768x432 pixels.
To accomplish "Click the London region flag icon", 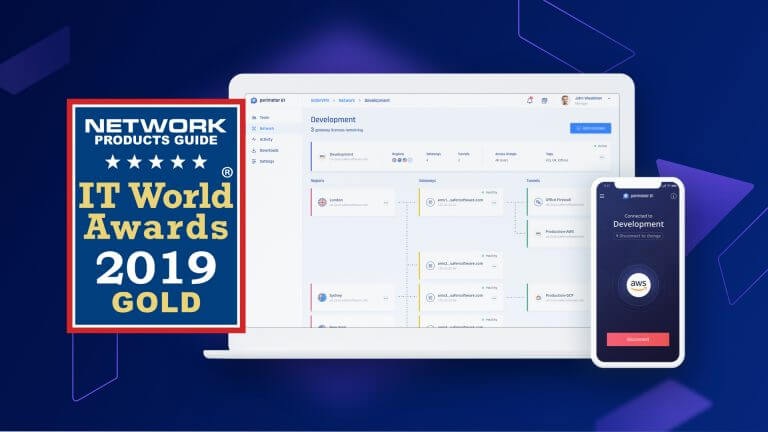I will [322, 202].
